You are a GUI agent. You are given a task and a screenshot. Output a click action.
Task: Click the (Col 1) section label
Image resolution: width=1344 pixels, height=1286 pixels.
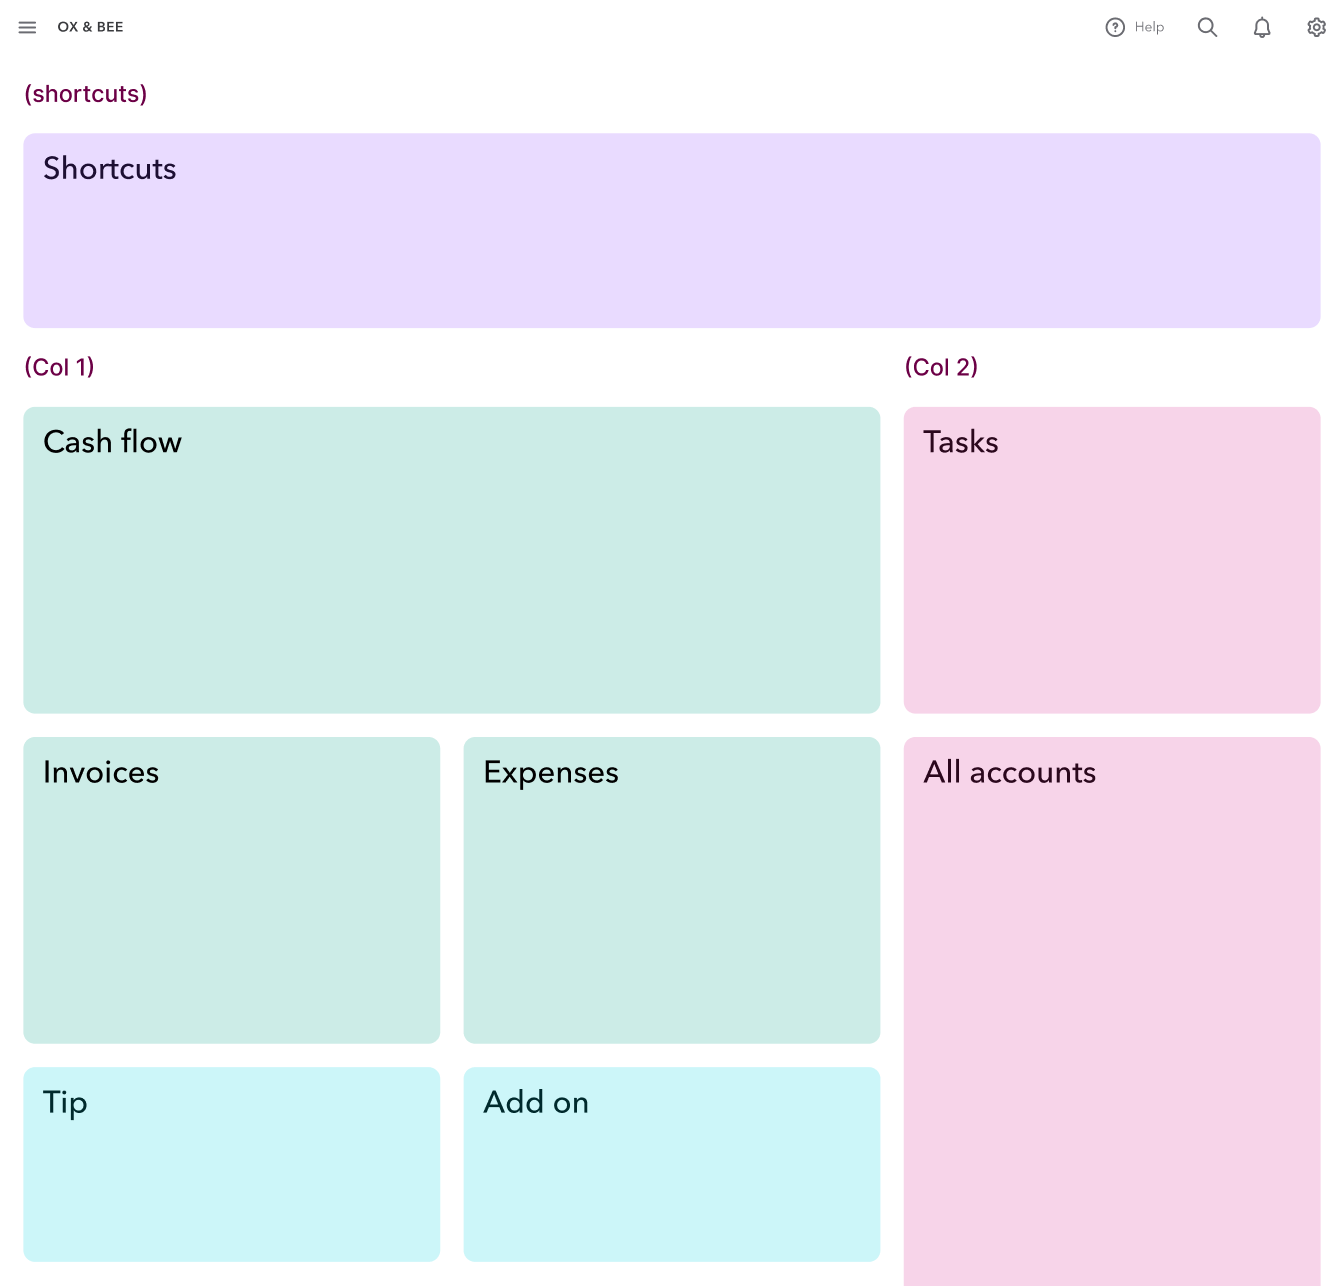[x=60, y=367]
